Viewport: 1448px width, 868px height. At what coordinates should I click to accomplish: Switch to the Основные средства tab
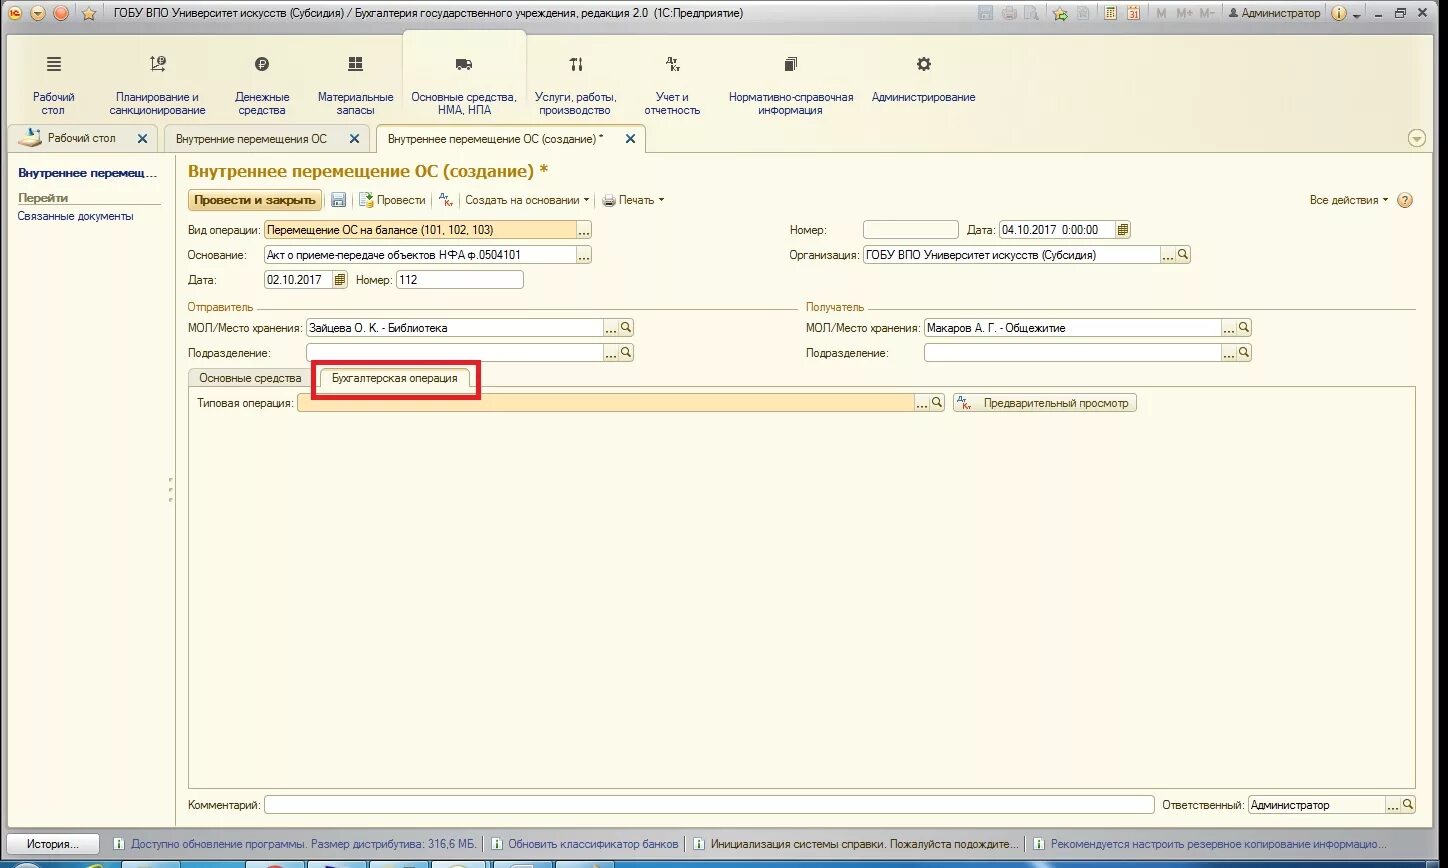pyautogui.click(x=250, y=378)
